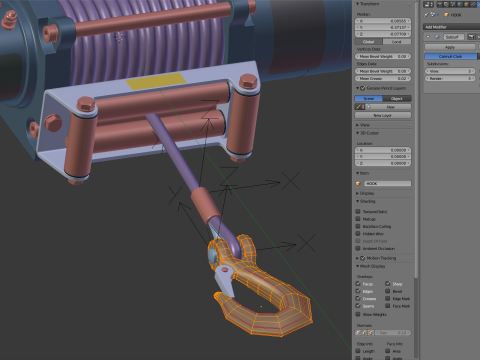This screenshot has width=480, height=360.
Task: Uncheck the Creases overlay checkbox
Action: [x=358, y=298]
